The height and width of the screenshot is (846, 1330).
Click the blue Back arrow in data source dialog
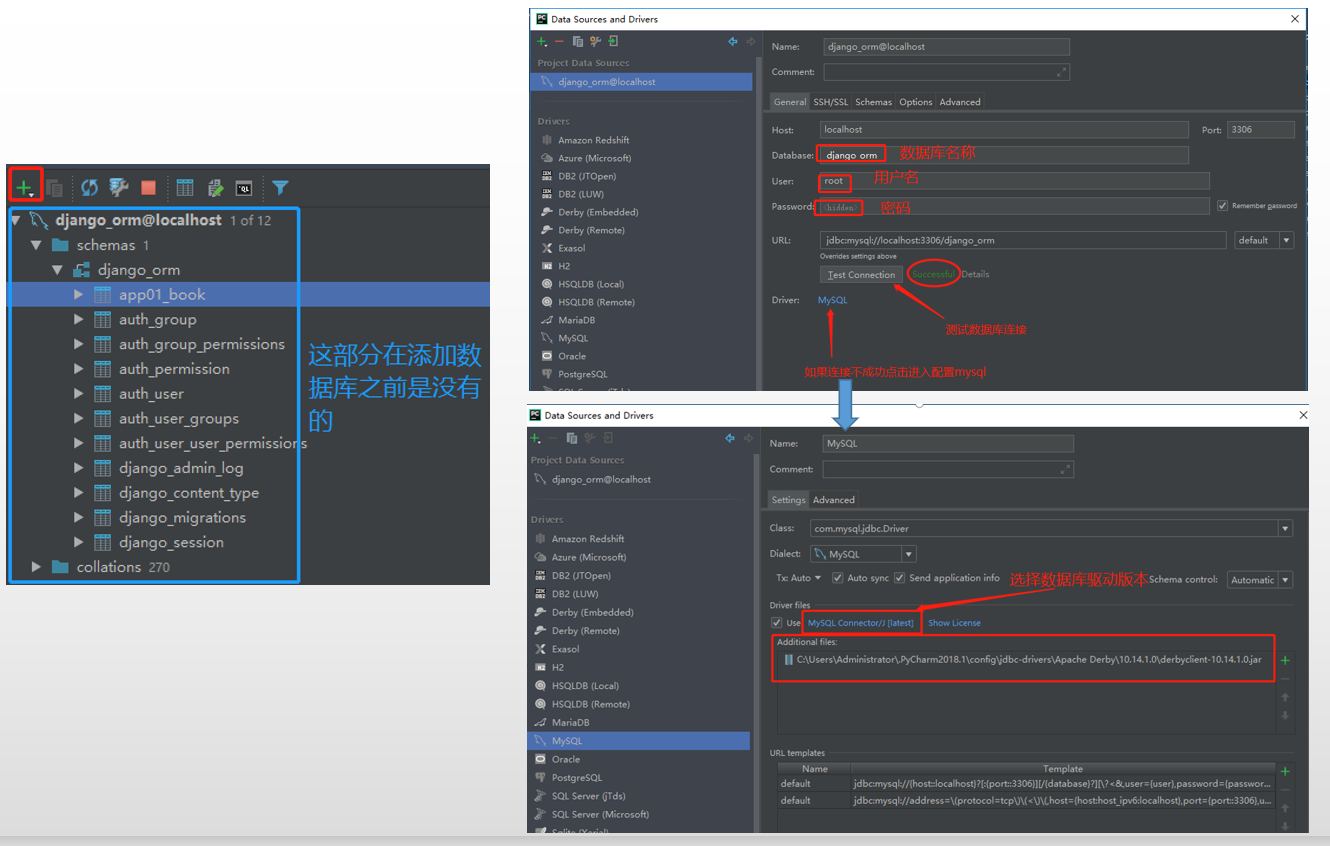[x=733, y=41]
